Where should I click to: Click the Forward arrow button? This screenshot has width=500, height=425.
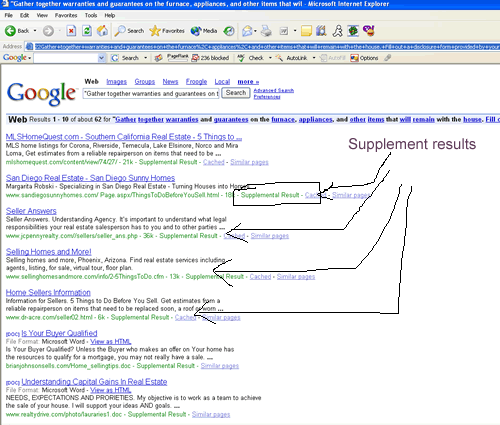48,31
